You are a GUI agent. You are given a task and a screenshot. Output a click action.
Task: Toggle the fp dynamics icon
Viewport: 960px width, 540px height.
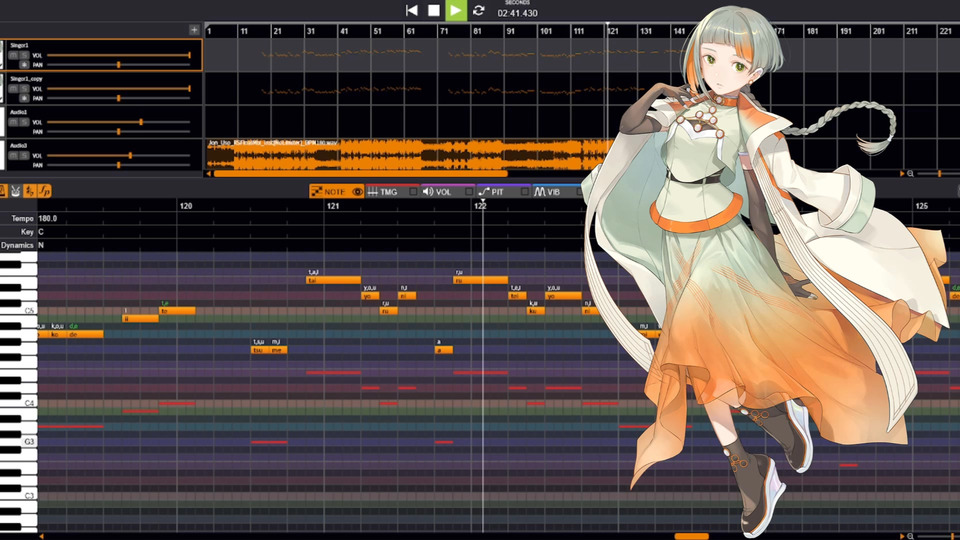pyautogui.click(x=44, y=191)
